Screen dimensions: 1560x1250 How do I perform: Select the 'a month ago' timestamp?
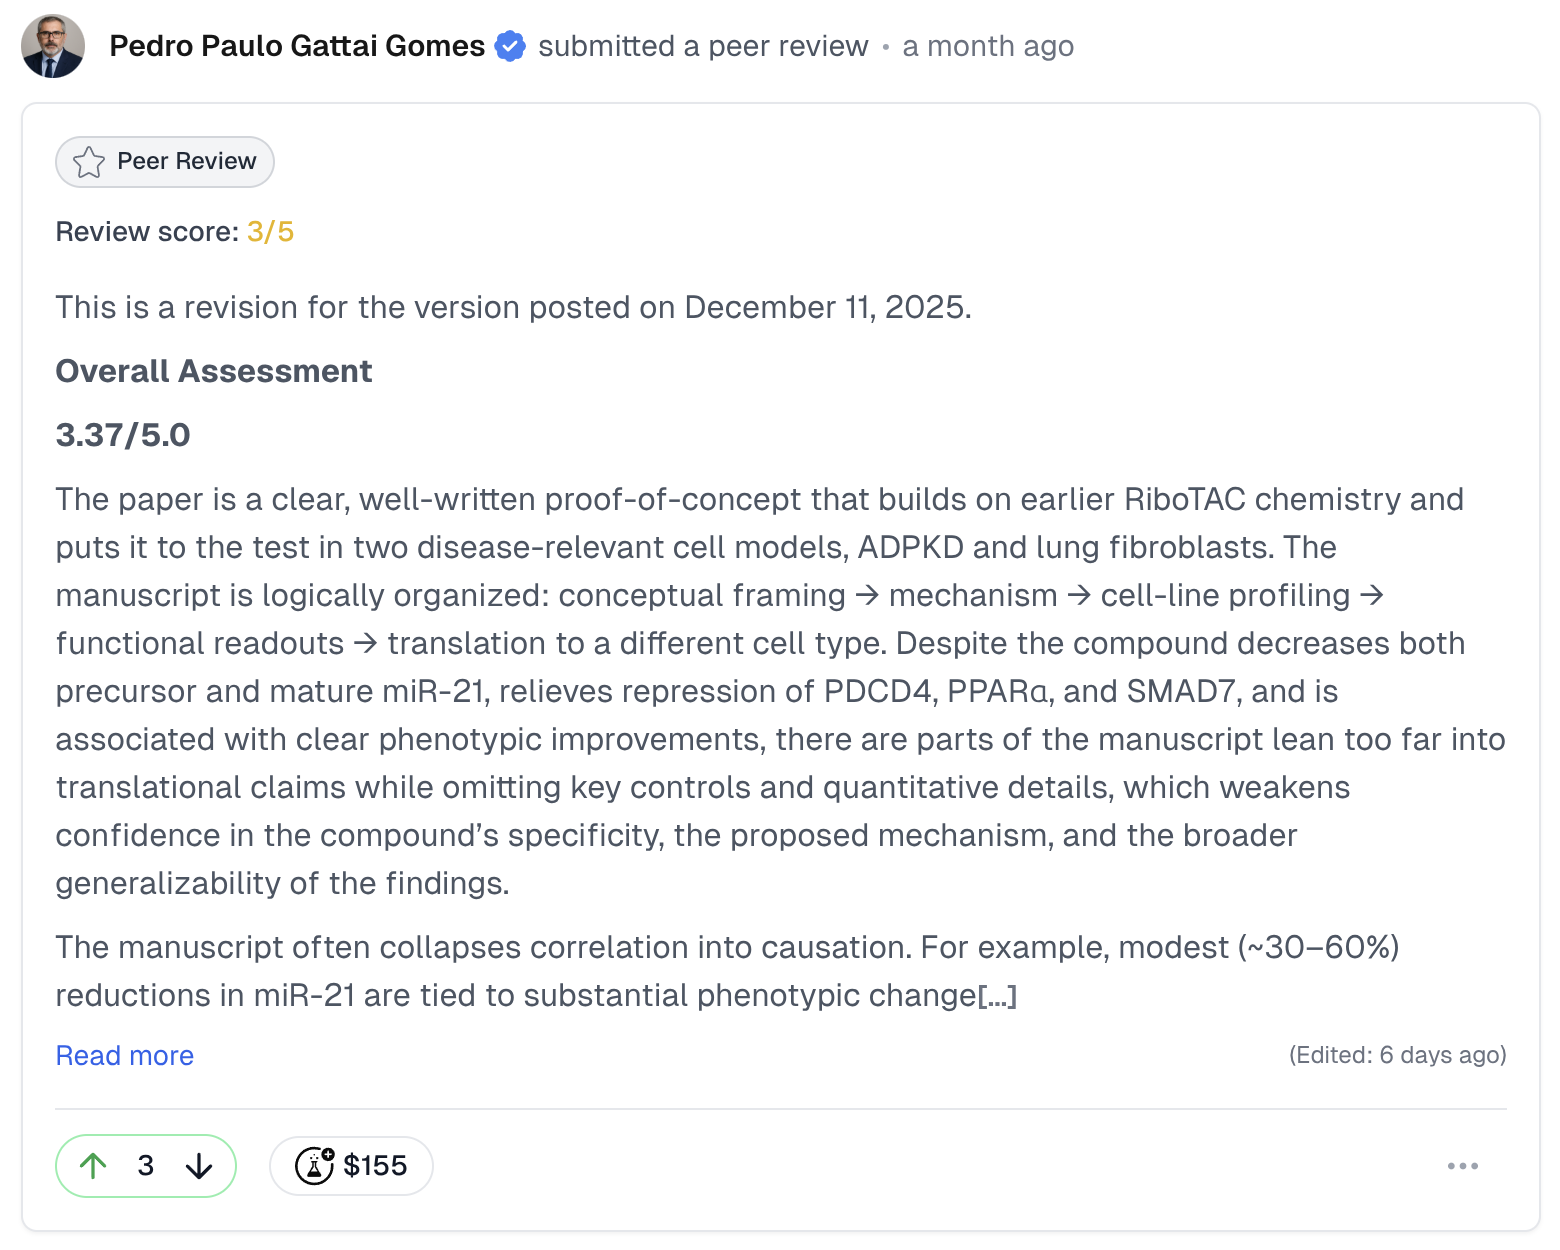point(988,45)
